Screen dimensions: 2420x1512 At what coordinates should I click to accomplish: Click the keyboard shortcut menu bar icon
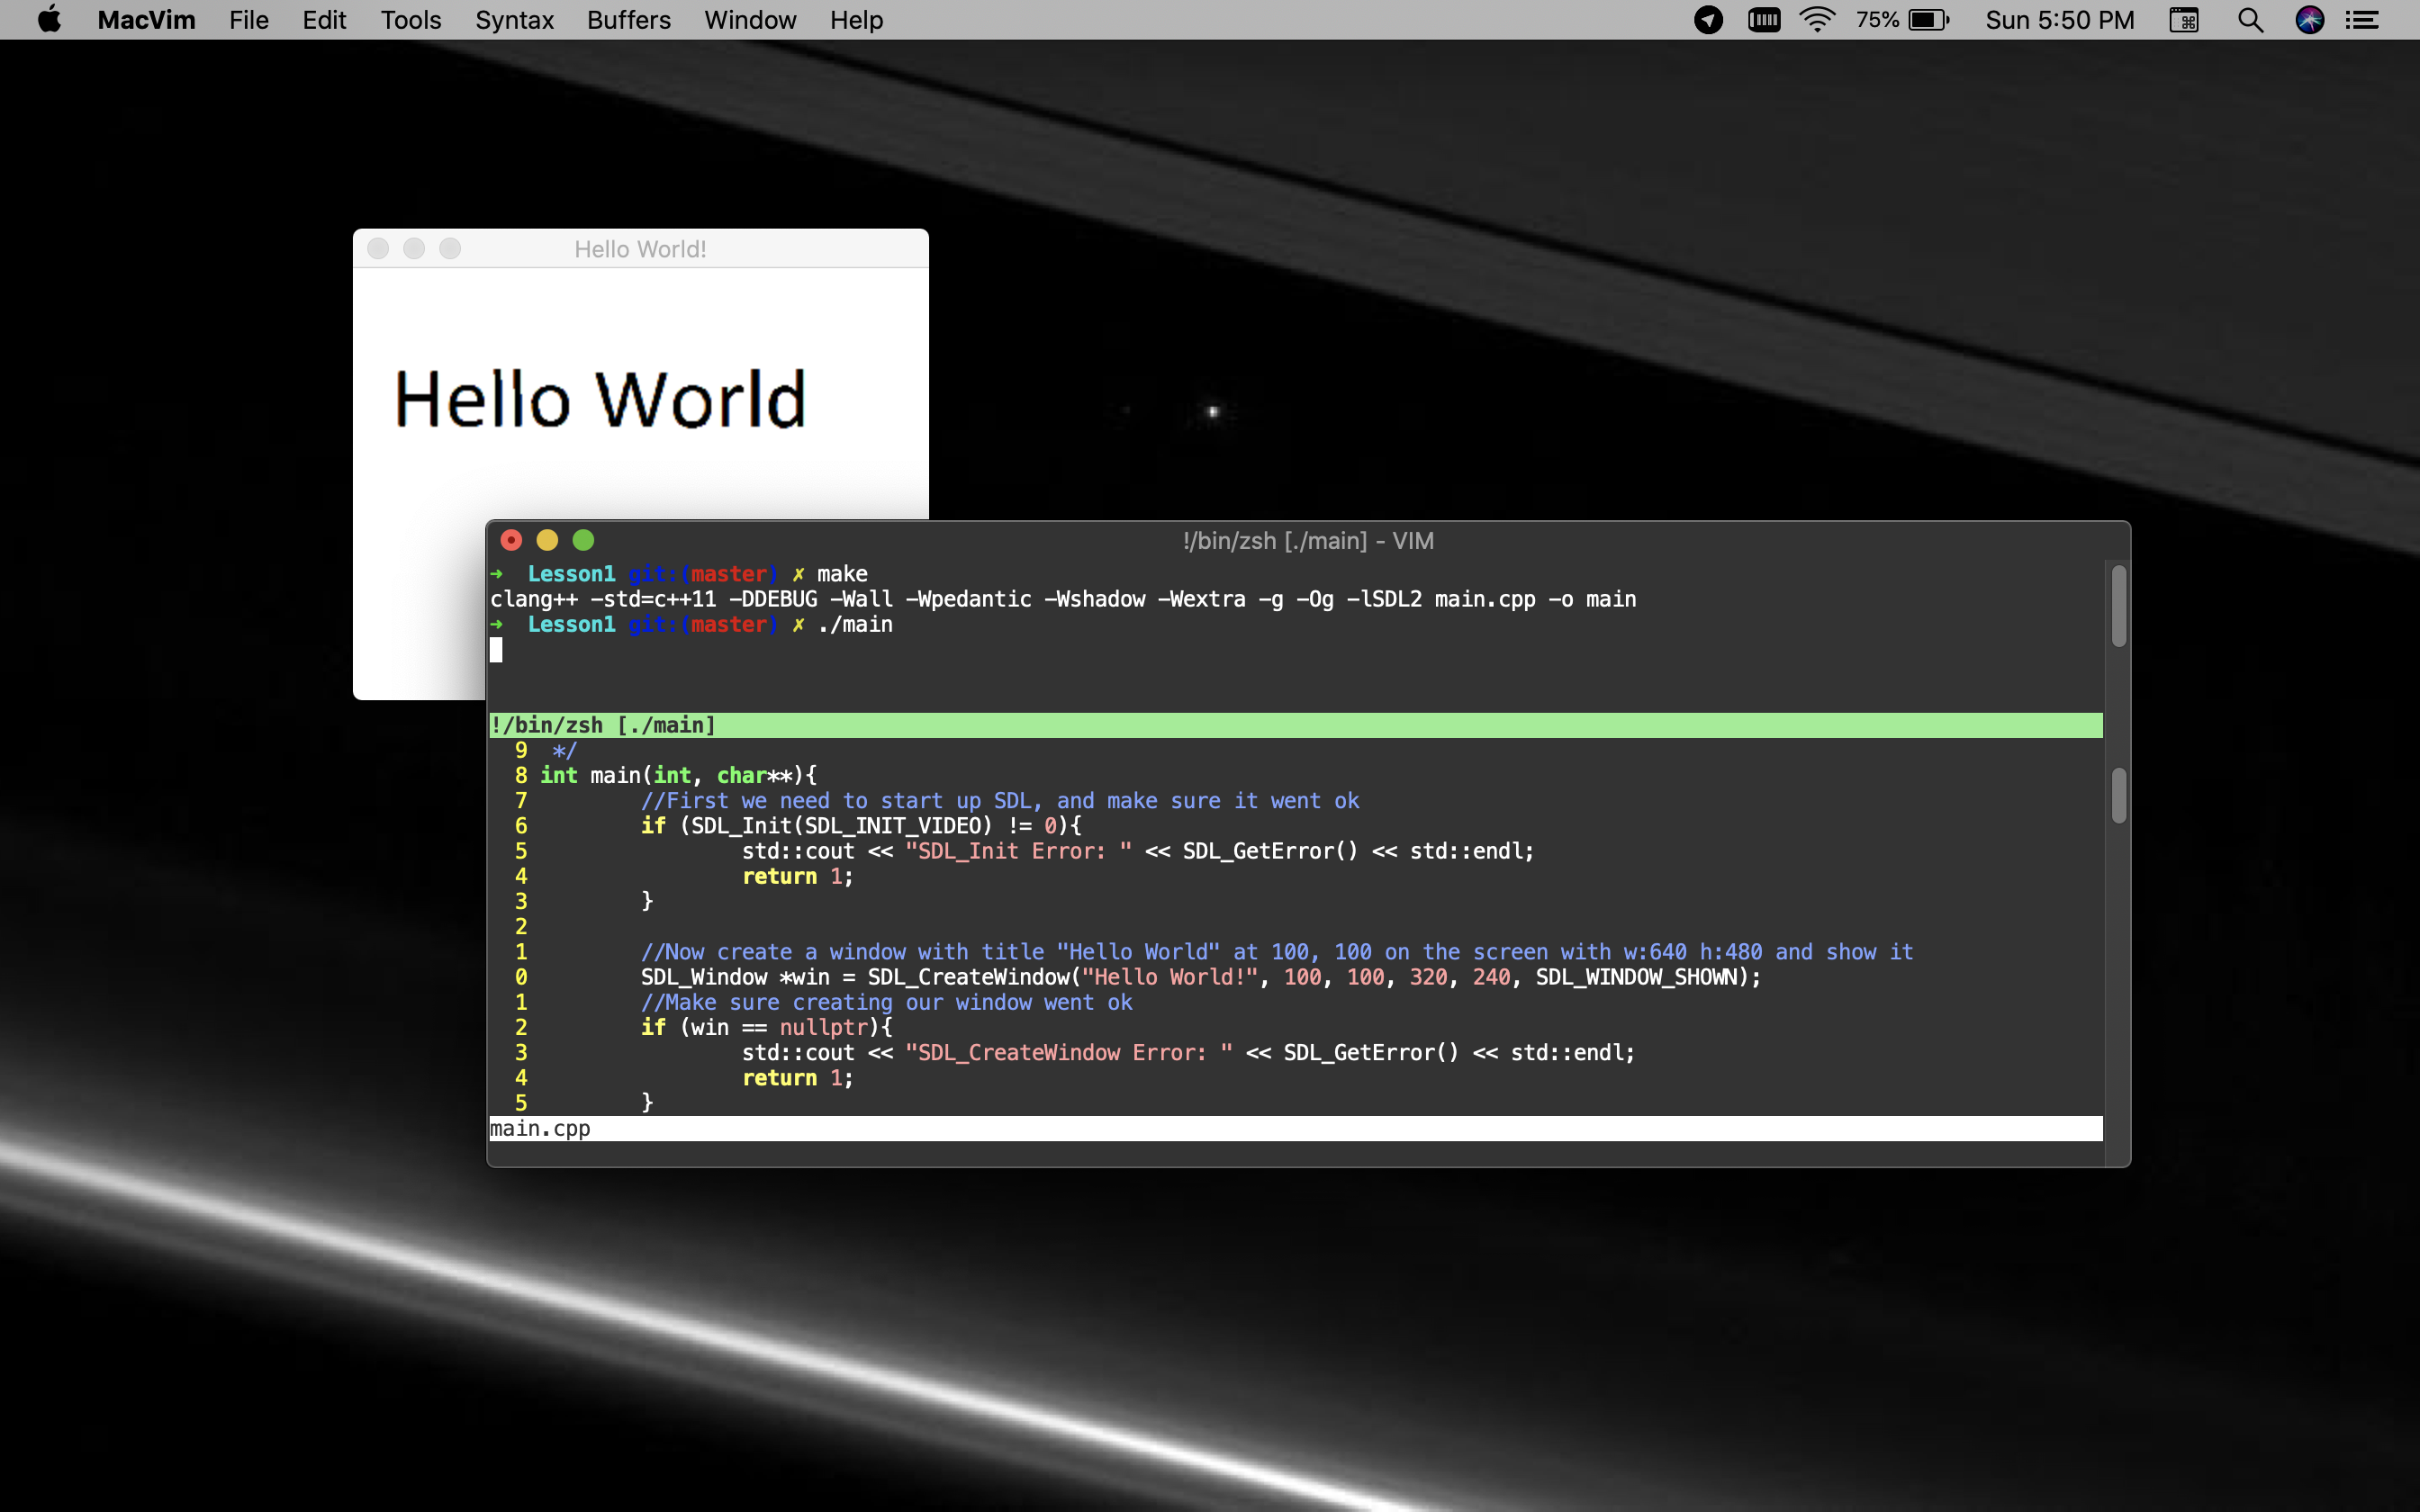coord(2184,20)
